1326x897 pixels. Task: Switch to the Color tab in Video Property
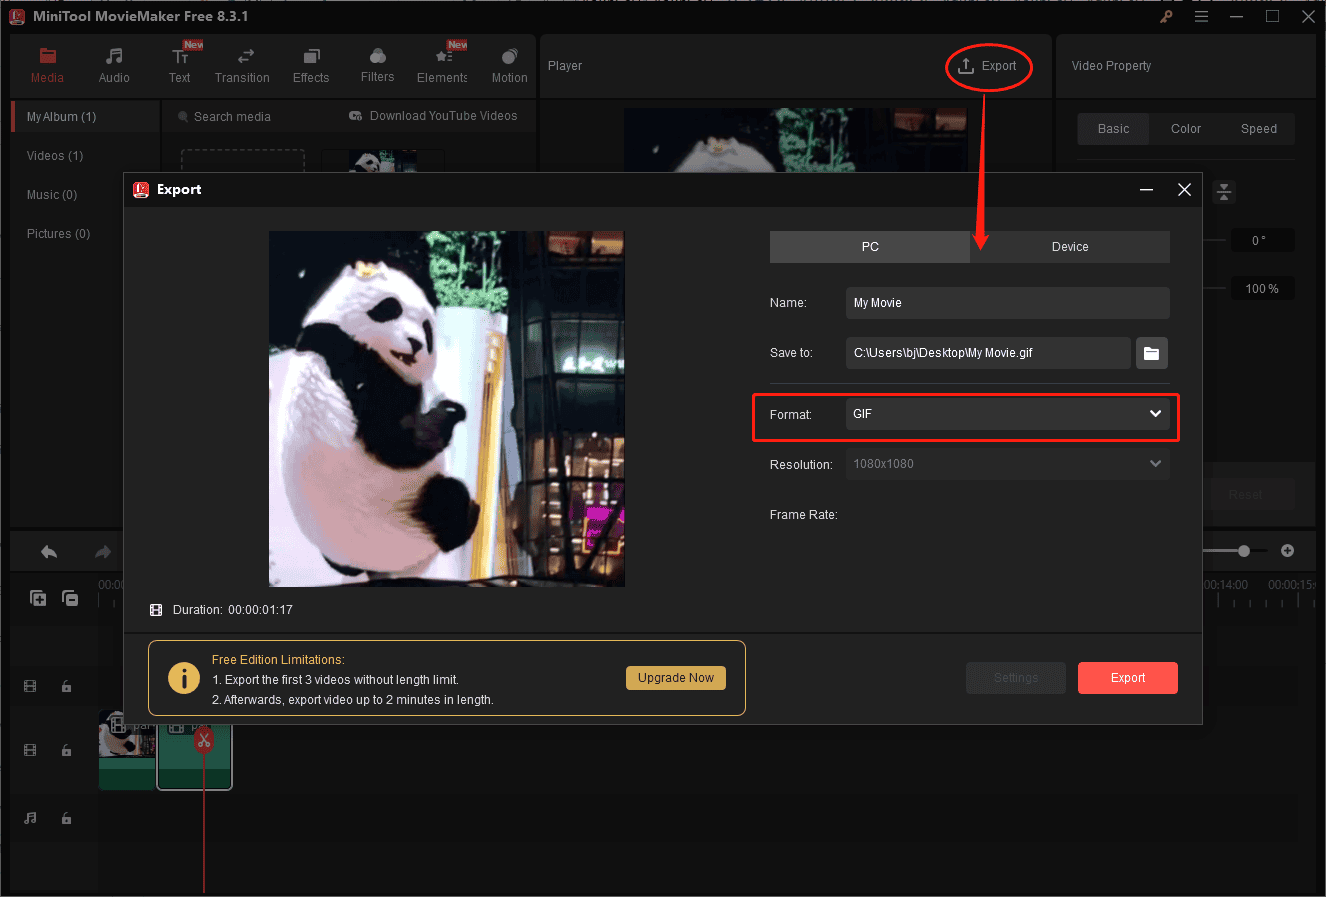[1185, 128]
